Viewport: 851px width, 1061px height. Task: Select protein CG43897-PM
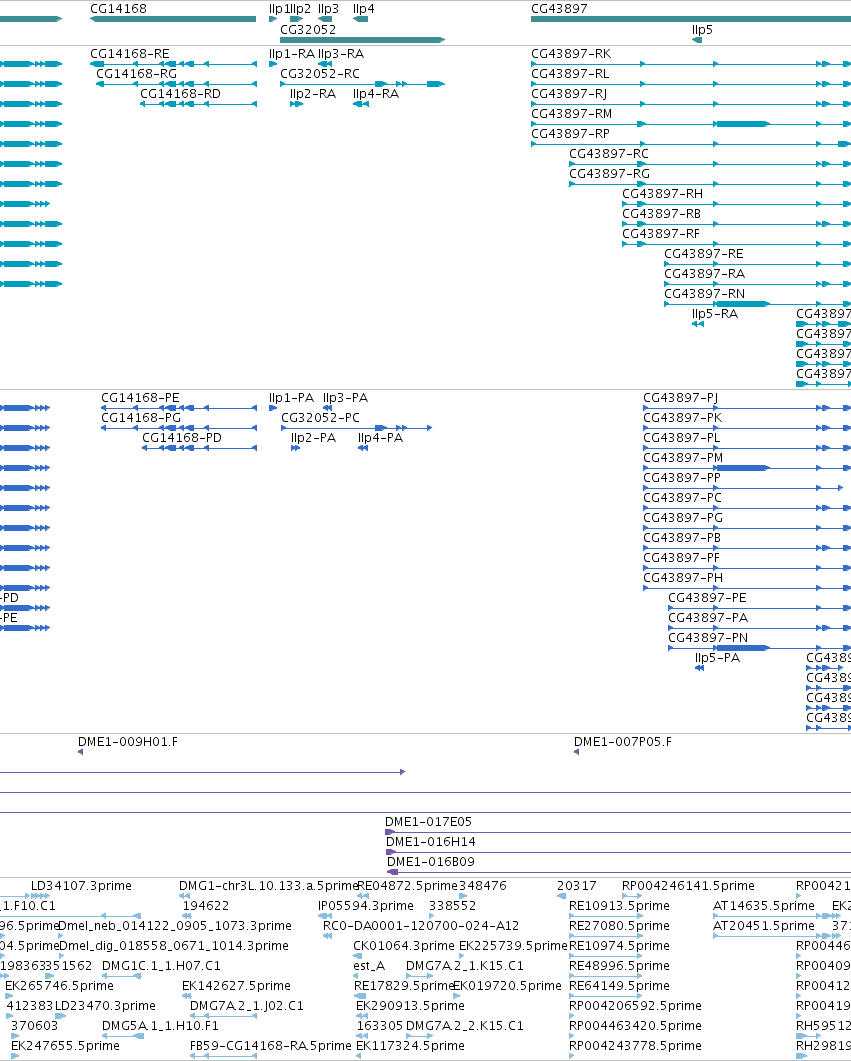point(683,458)
